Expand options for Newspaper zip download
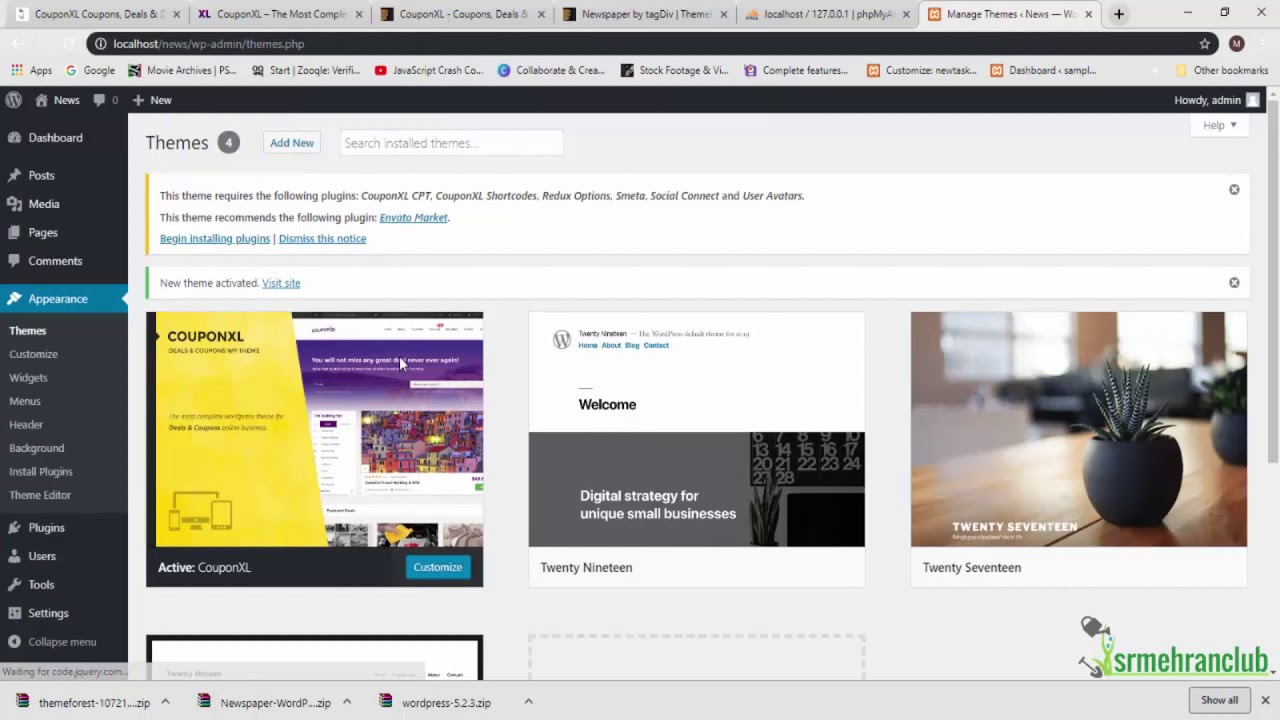 pos(347,702)
